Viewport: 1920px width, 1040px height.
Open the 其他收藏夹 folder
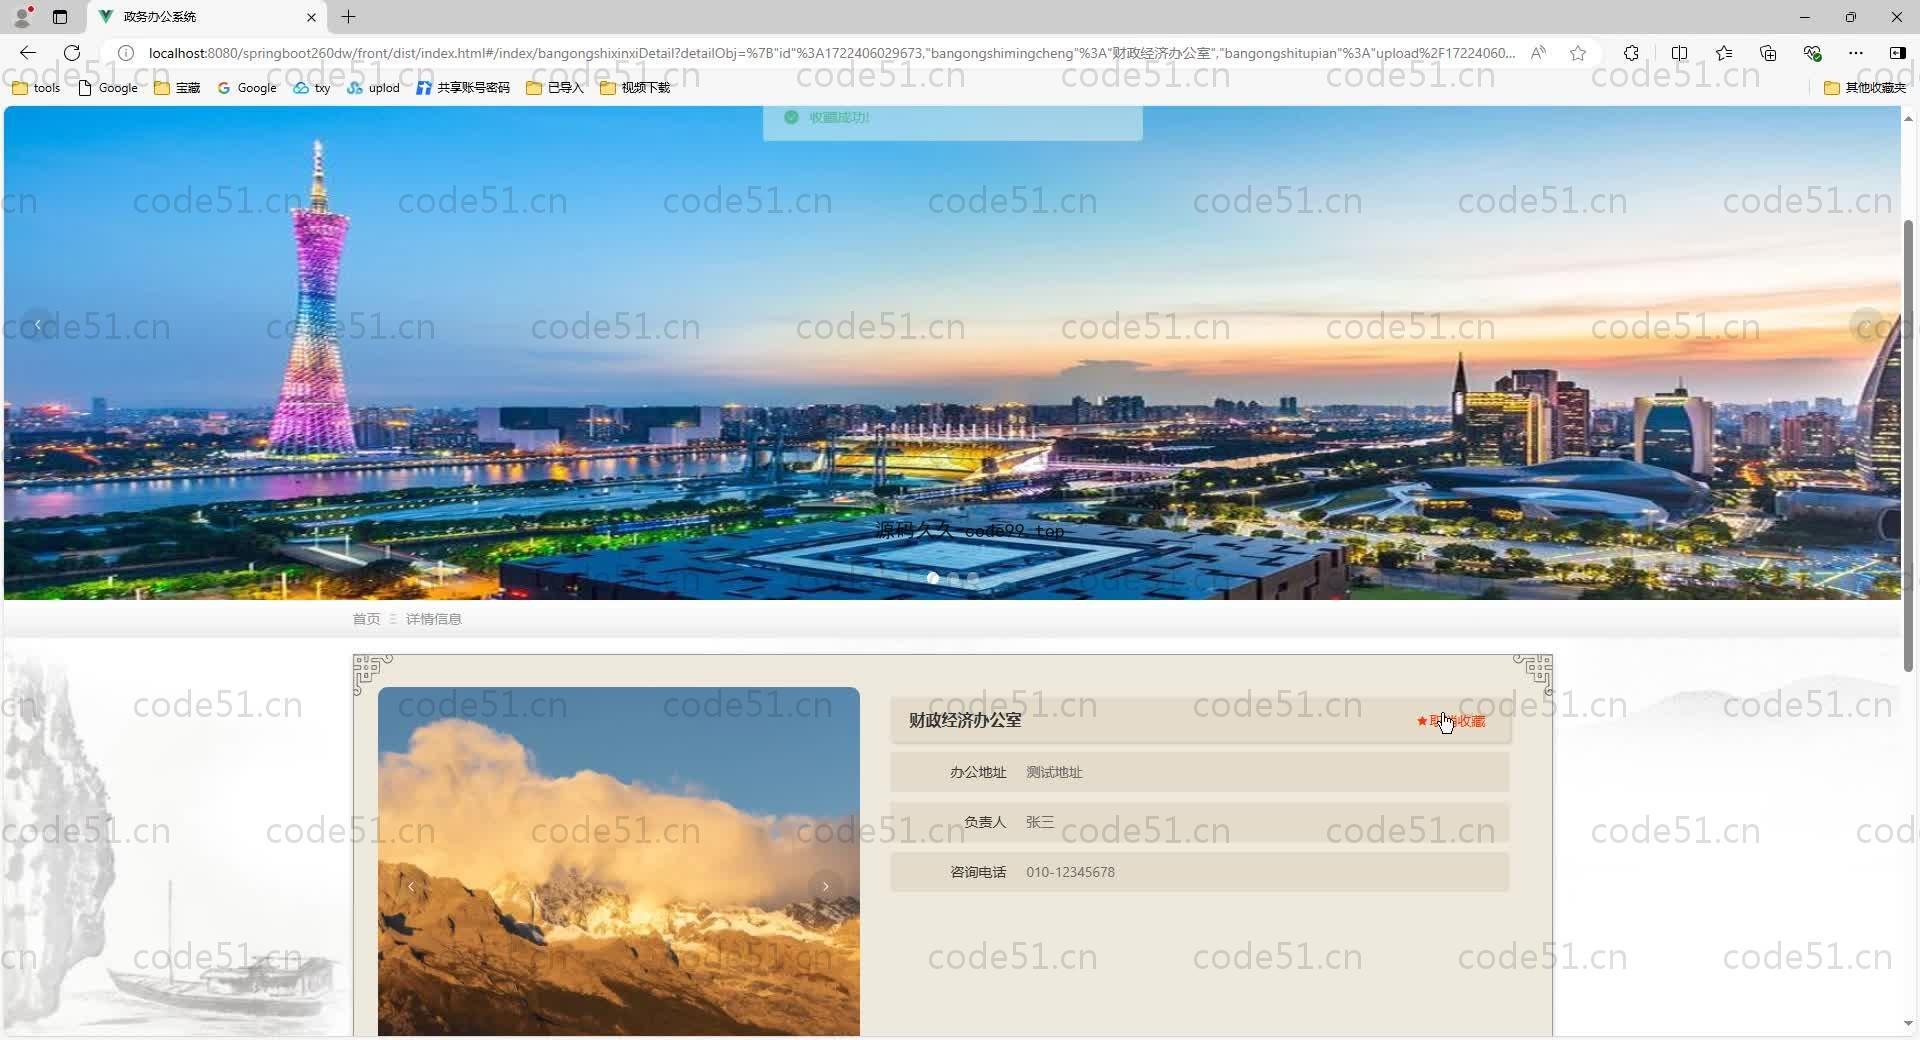(1865, 88)
